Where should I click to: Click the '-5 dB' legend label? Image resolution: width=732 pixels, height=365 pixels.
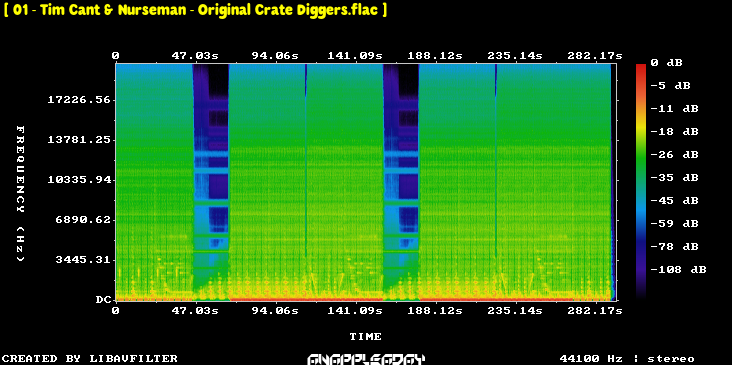point(670,85)
